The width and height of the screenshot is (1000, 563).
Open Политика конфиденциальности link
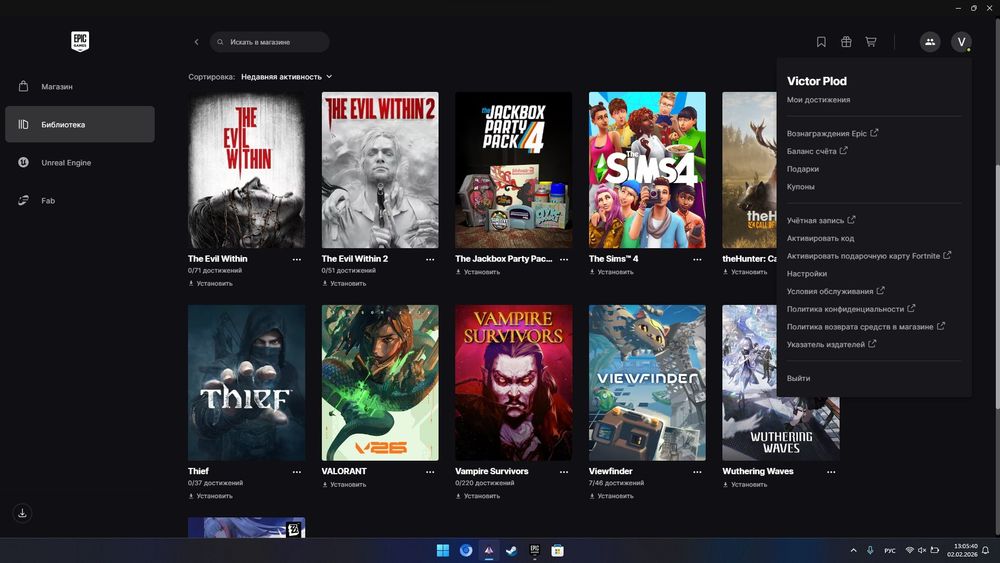coord(851,309)
